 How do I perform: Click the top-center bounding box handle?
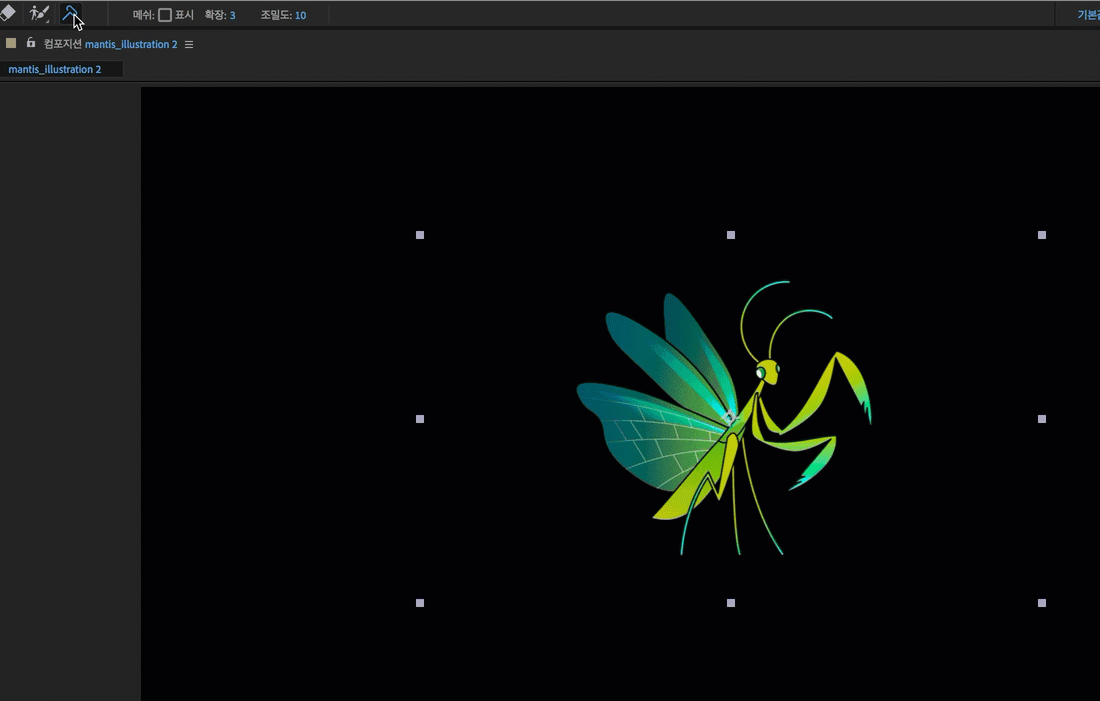(731, 235)
